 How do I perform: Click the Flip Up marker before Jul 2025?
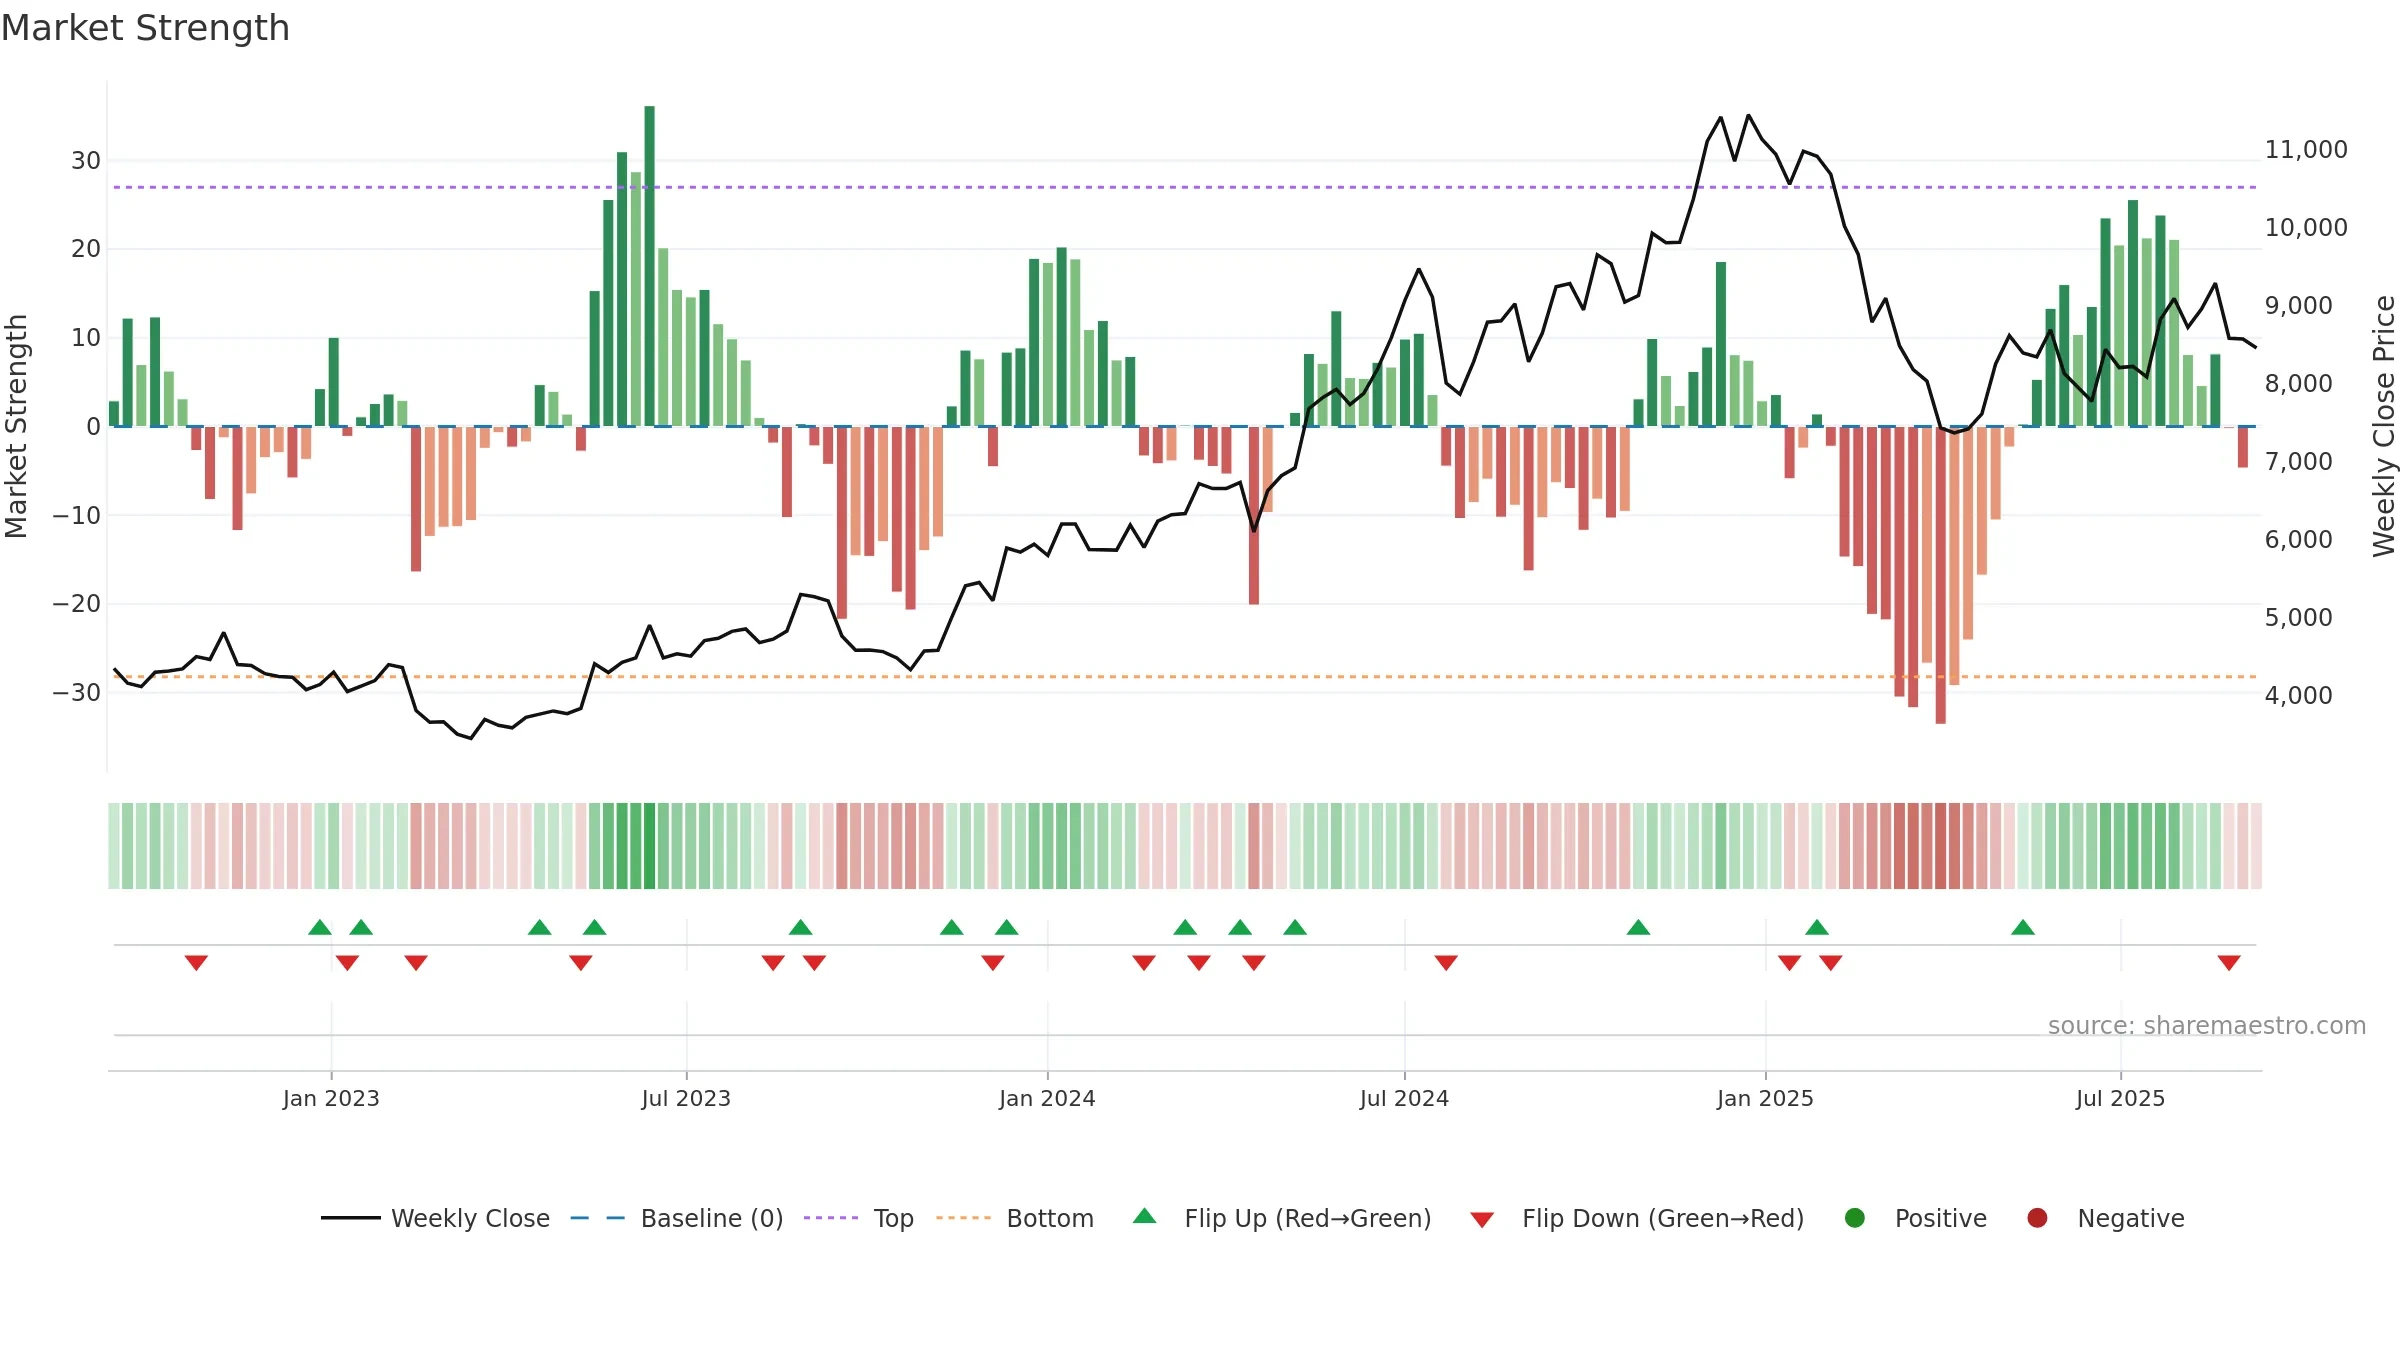pos(2023,927)
